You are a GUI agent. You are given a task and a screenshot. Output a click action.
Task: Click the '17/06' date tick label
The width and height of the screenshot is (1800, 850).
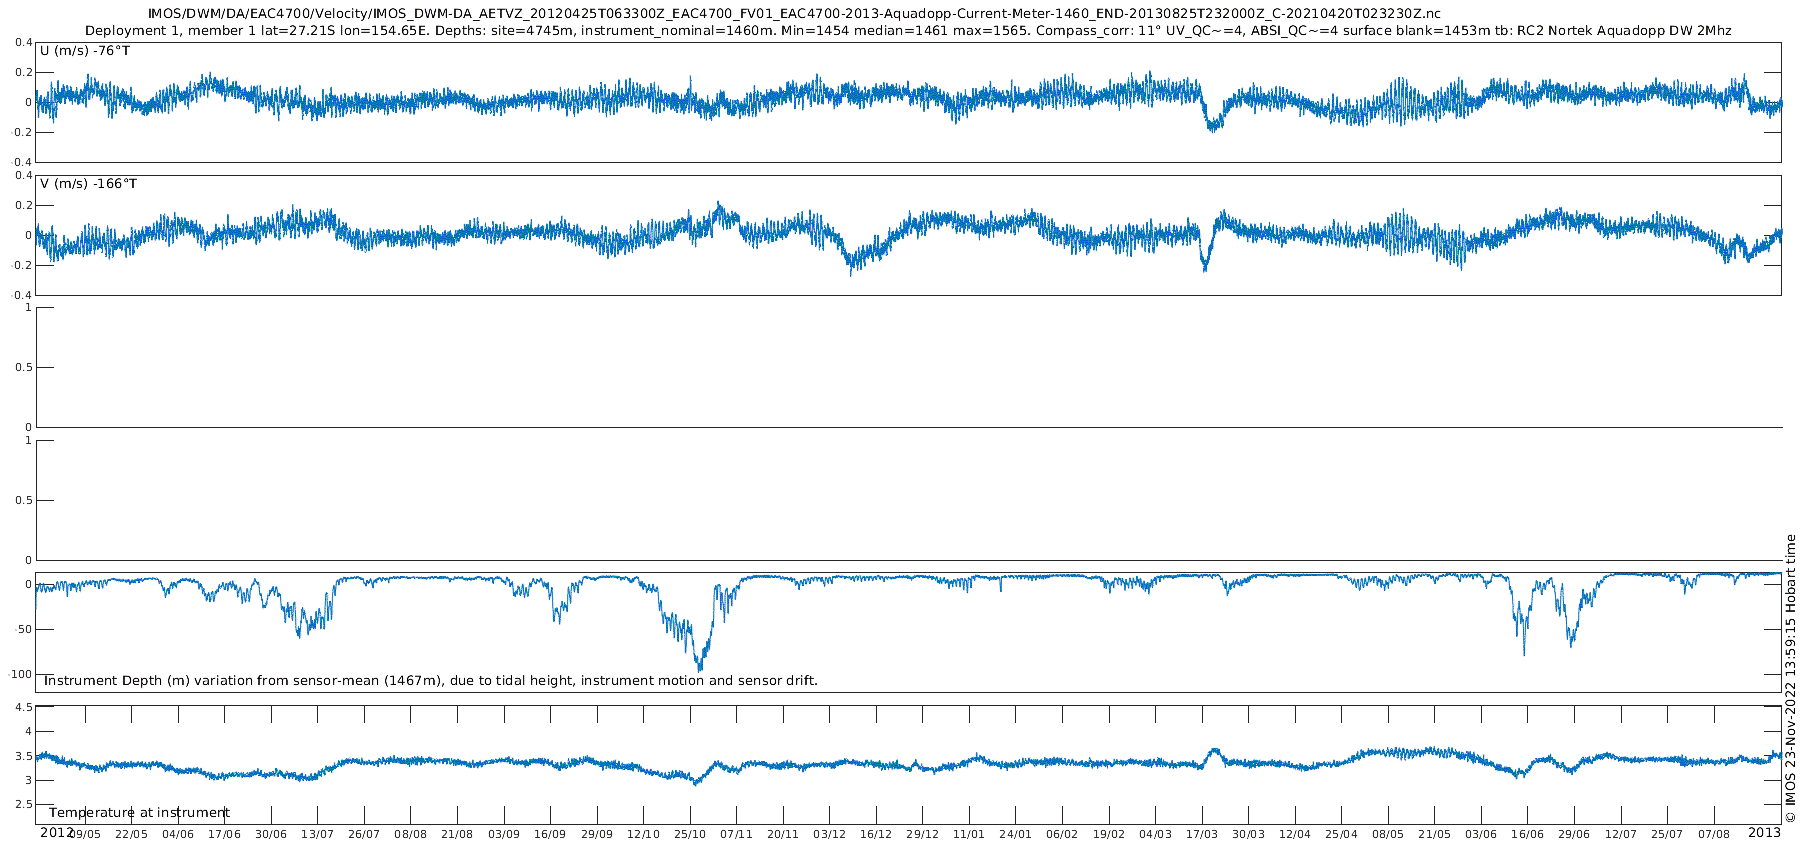pos(224,834)
